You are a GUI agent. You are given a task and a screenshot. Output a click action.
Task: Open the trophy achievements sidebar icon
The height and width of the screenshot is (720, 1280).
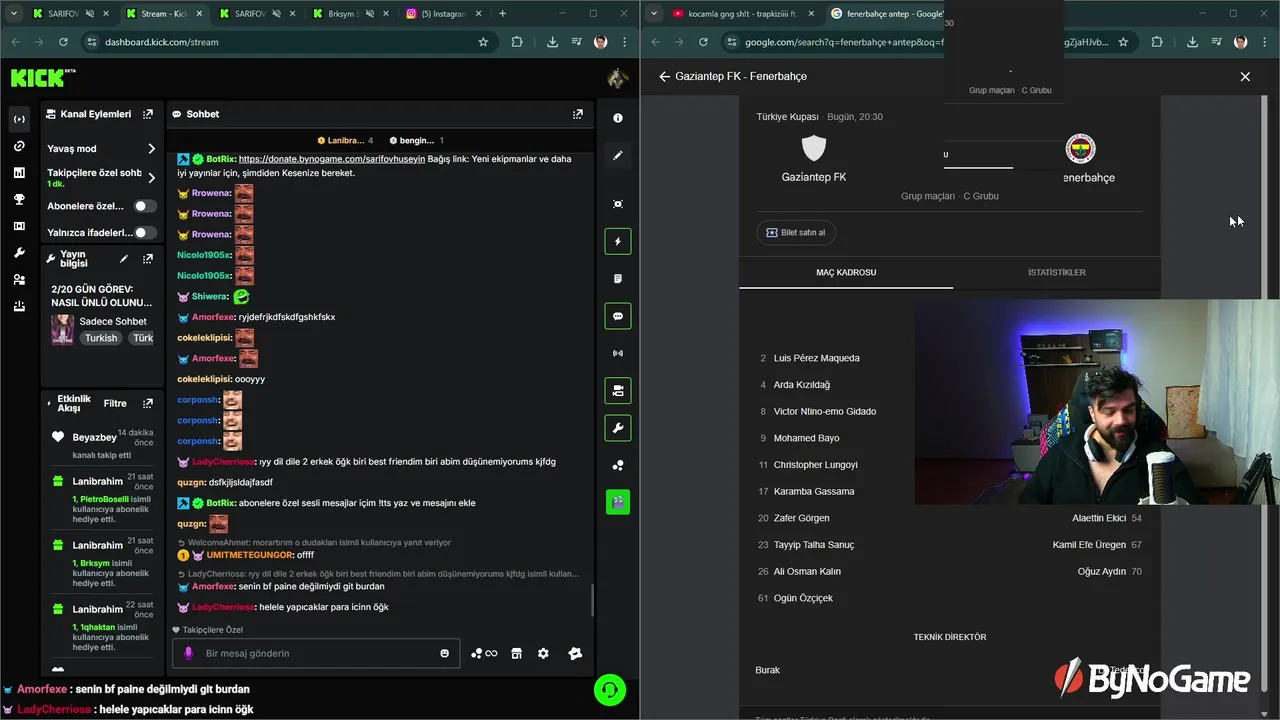coord(19,200)
